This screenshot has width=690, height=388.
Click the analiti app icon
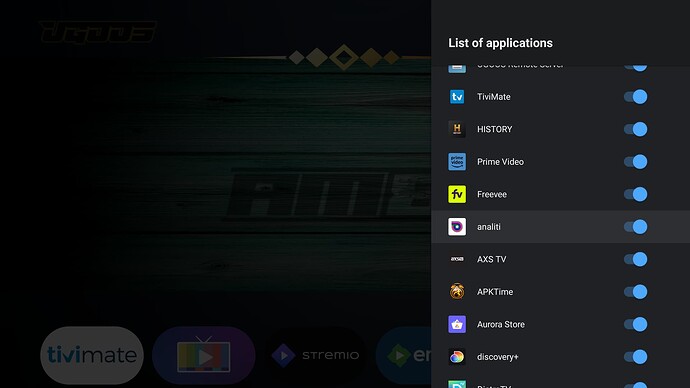click(457, 227)
